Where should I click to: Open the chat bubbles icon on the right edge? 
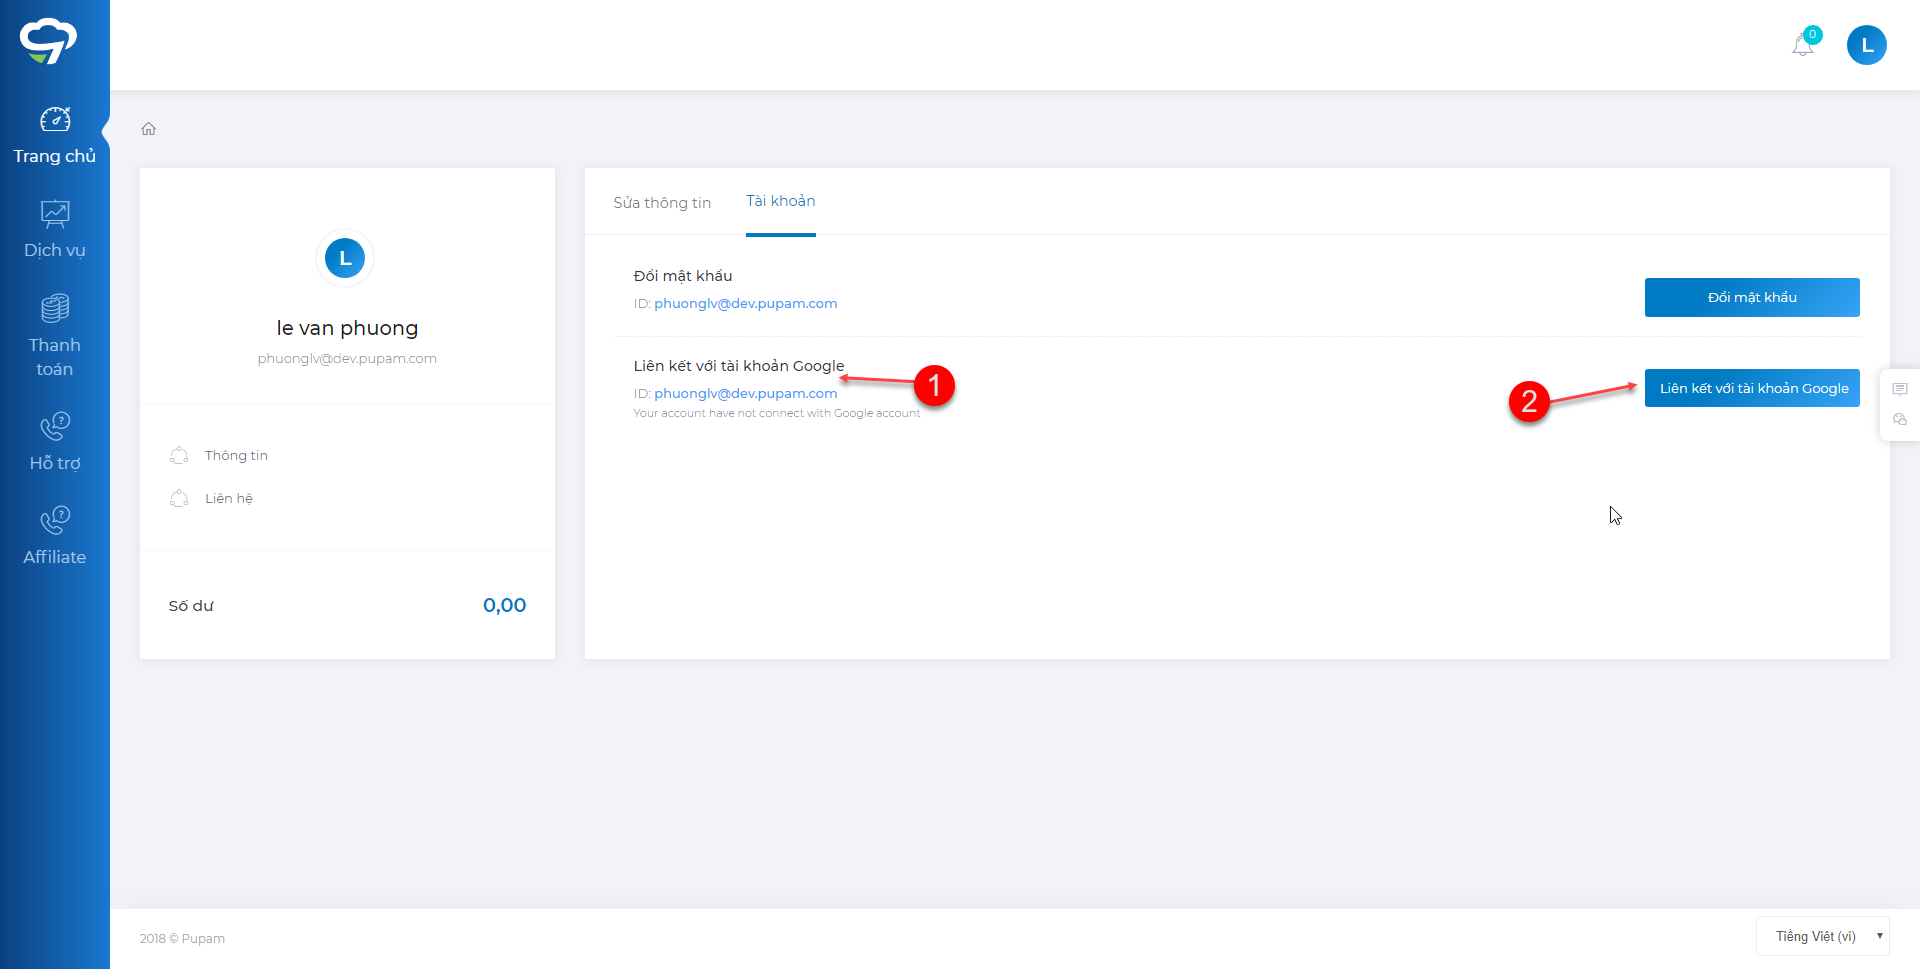pos(1900,420)
